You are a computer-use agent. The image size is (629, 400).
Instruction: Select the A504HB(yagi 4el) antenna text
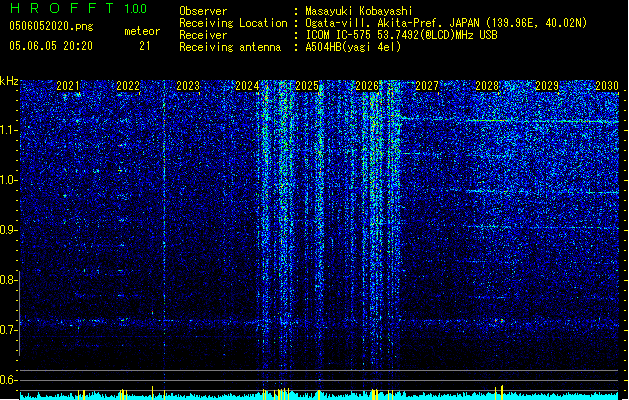click(x=353, y=47)
